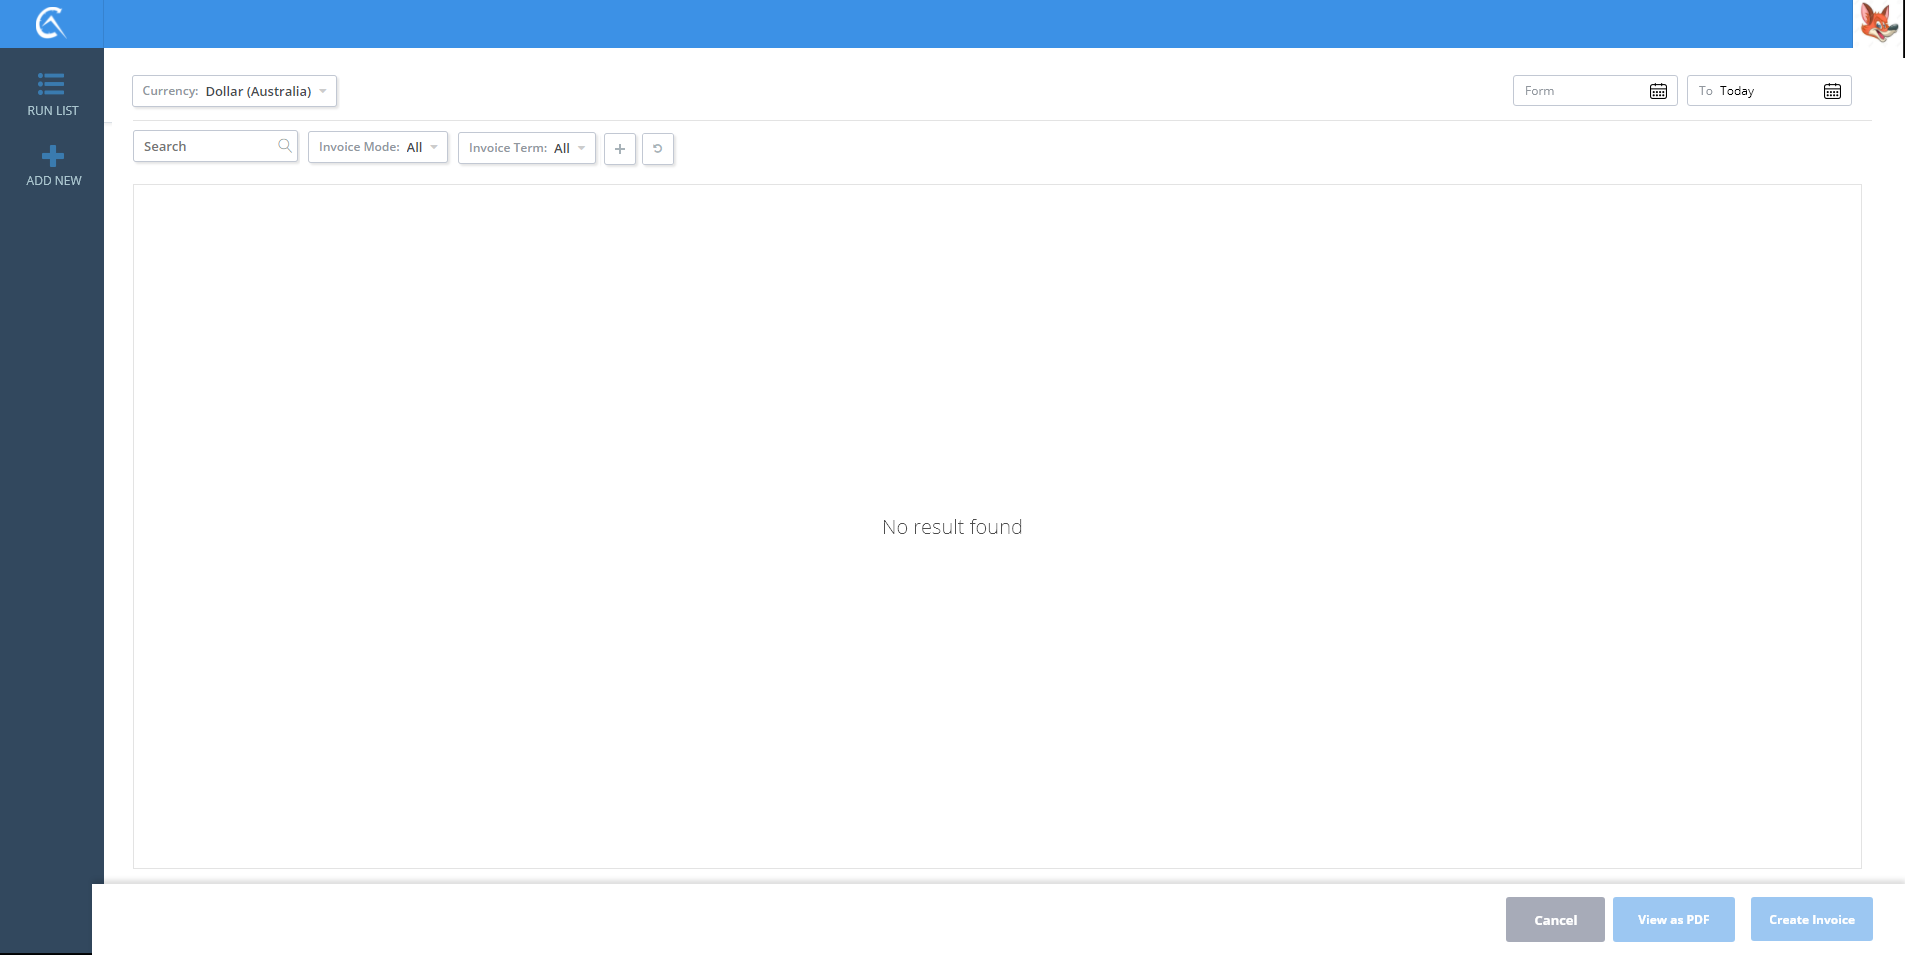Click the magnifier icon in the Search box
This screenshot has width=1905, height=955.
285,146
